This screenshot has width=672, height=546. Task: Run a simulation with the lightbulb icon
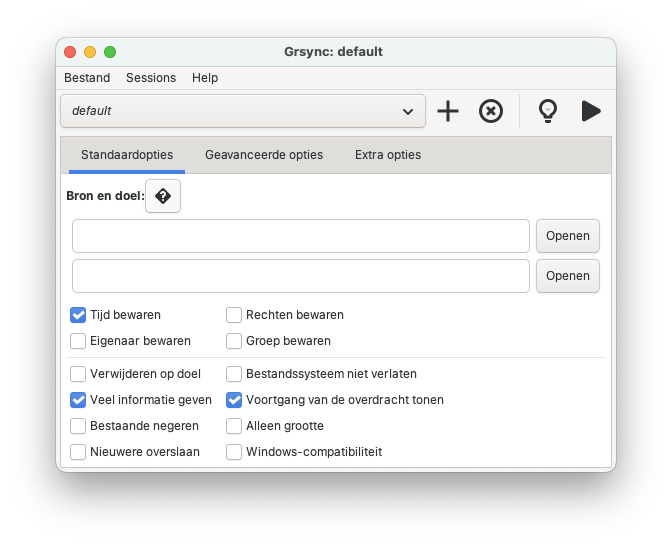548,111
